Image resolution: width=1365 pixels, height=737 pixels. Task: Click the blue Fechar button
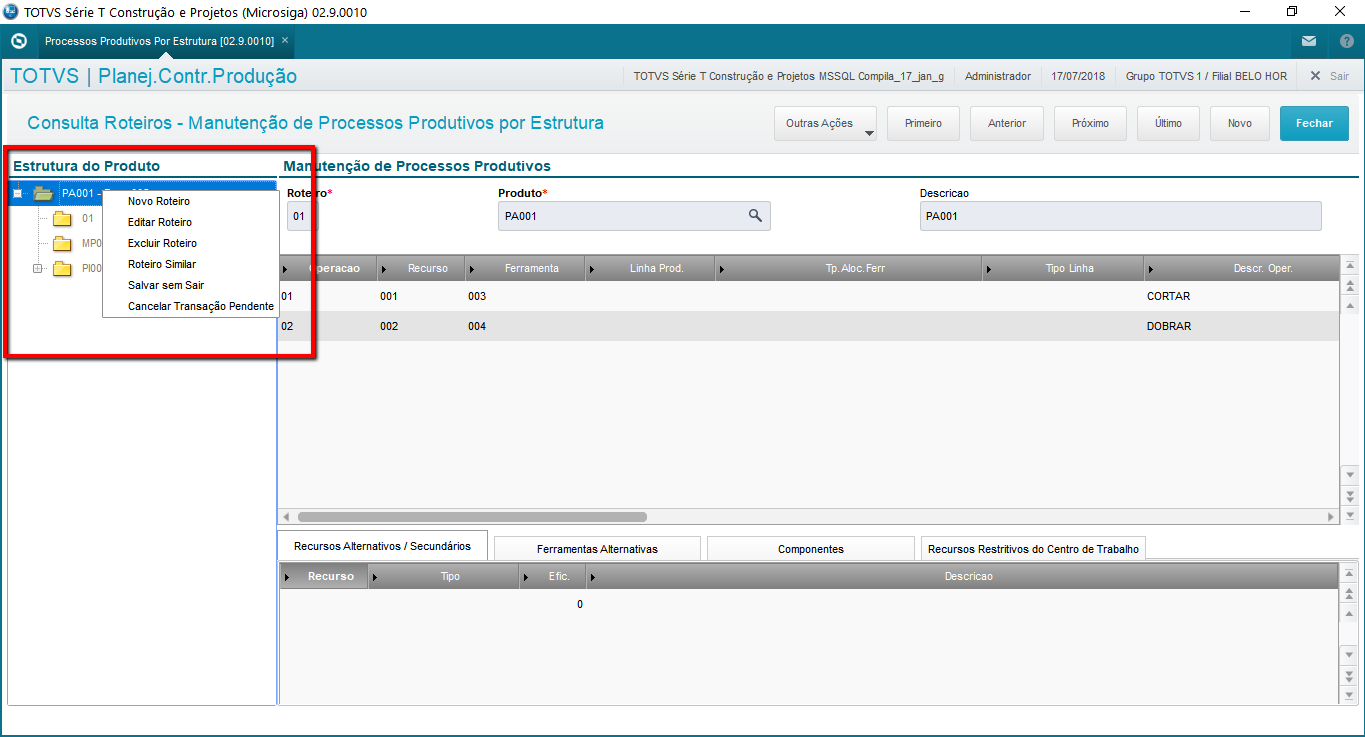pyautogui.click(x=1314, y=123)
